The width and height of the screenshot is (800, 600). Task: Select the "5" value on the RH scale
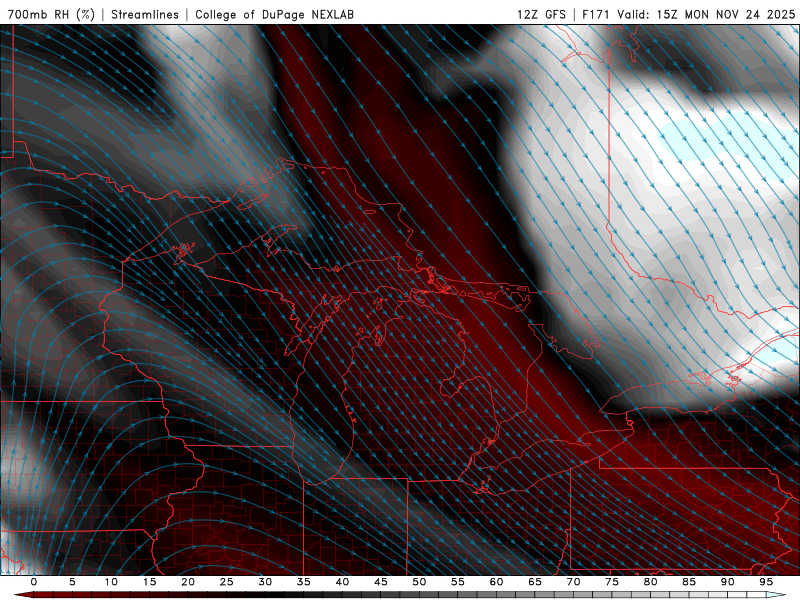click(72, 582)
